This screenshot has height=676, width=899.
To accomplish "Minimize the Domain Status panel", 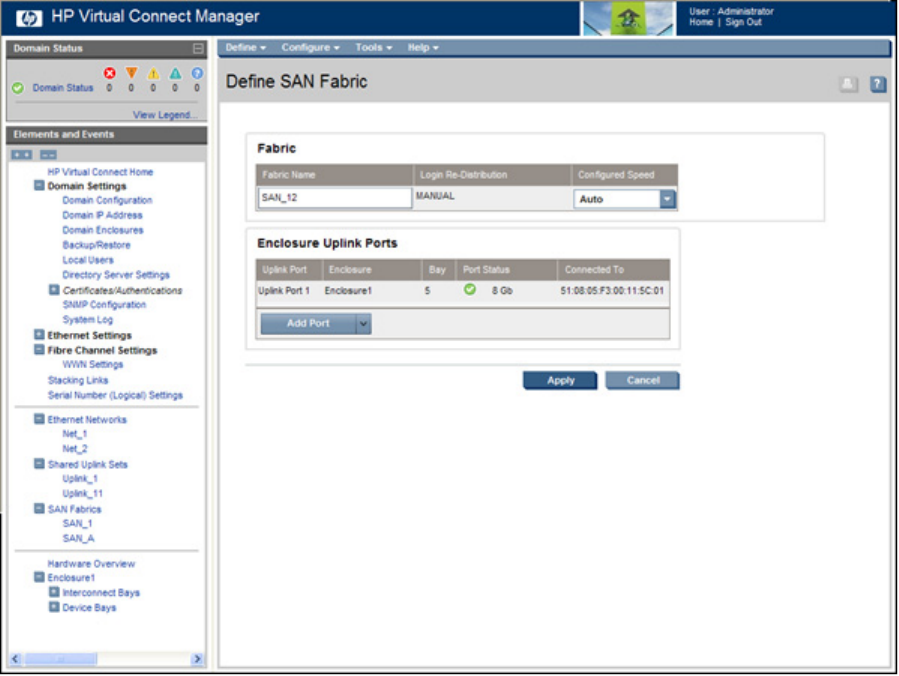I will pyautogui.click(x=198, y=49).
